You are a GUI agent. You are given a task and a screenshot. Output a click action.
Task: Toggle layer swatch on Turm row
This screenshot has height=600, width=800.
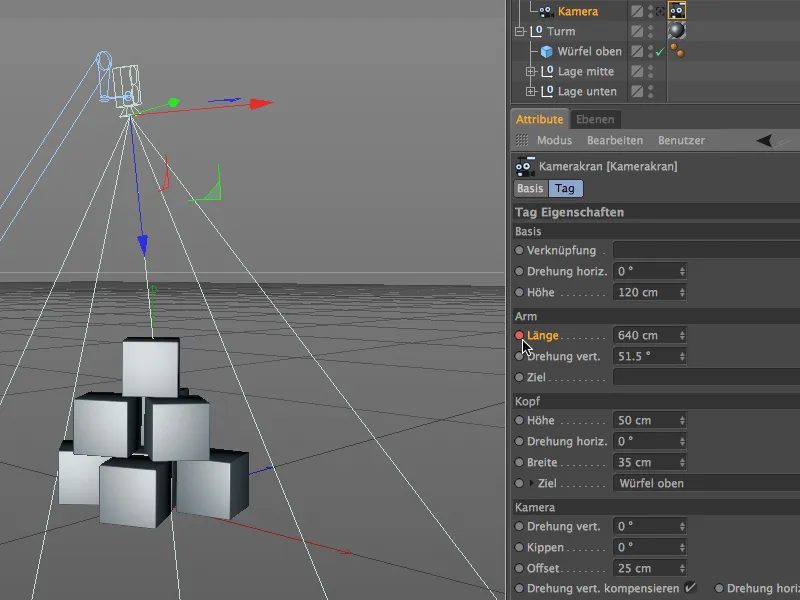pyautogui.click(x=637, y=31)
